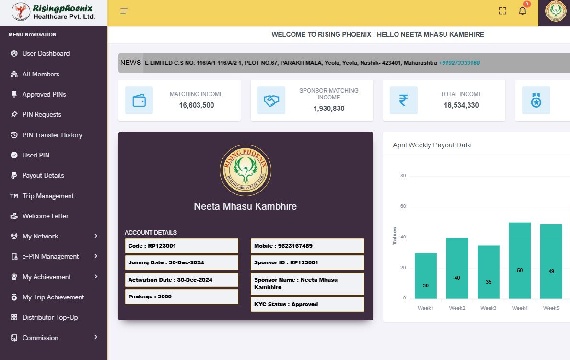This screenshot has width=570, height=360.
Task: Open Used PIN menu item
Action: [36, 155]
